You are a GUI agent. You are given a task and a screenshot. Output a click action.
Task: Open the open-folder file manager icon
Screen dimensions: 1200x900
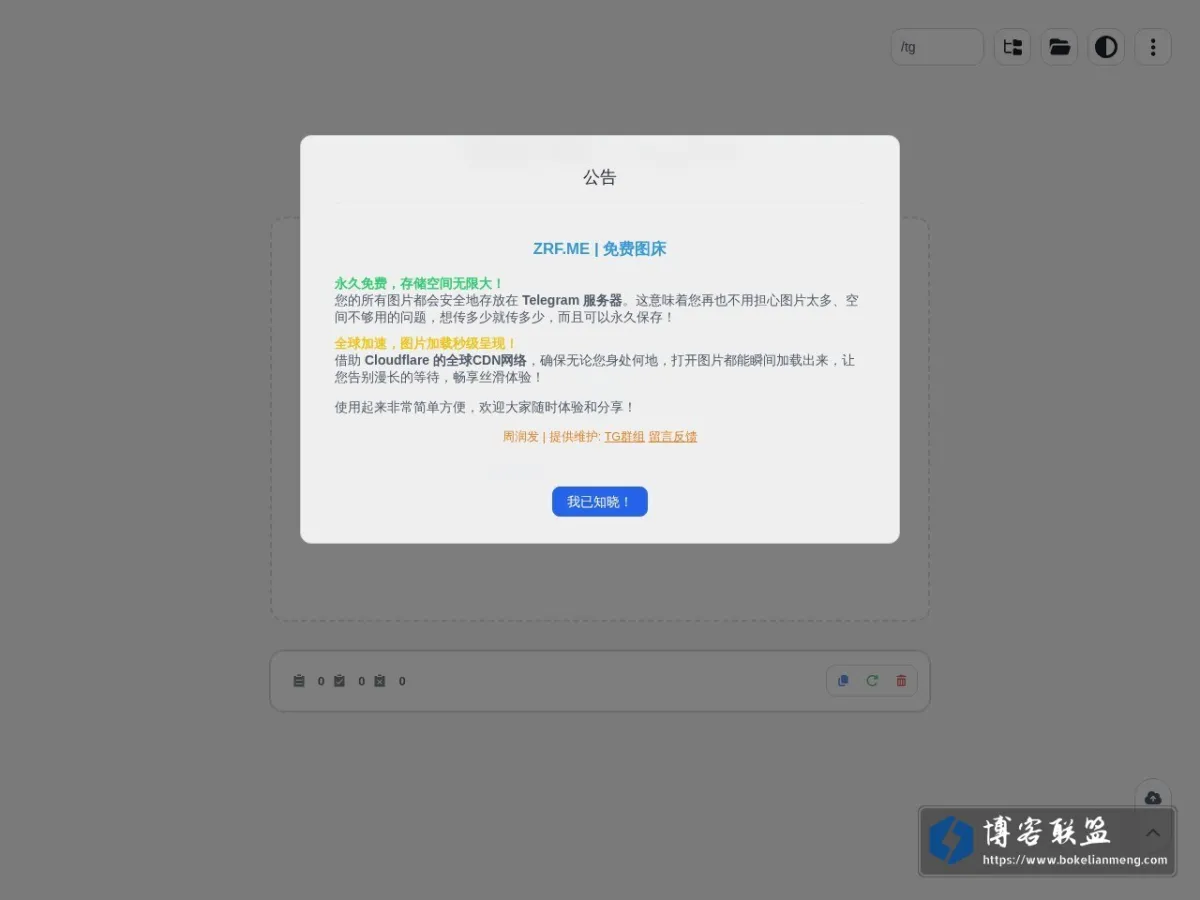(1059, 47)
